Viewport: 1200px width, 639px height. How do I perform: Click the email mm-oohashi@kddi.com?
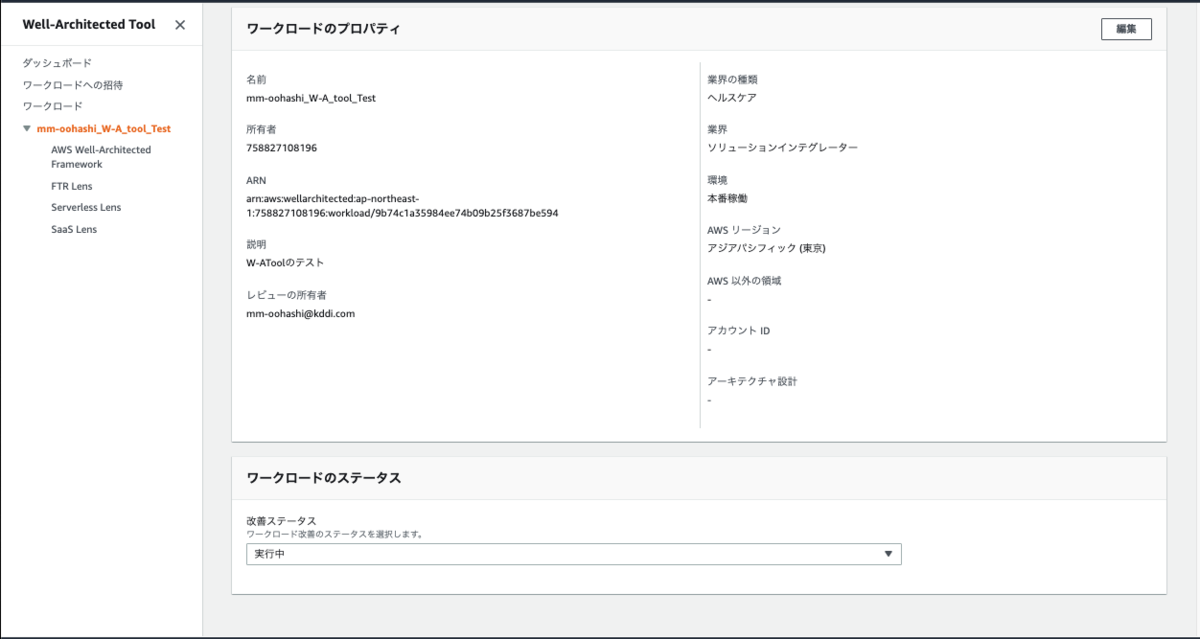301,313
